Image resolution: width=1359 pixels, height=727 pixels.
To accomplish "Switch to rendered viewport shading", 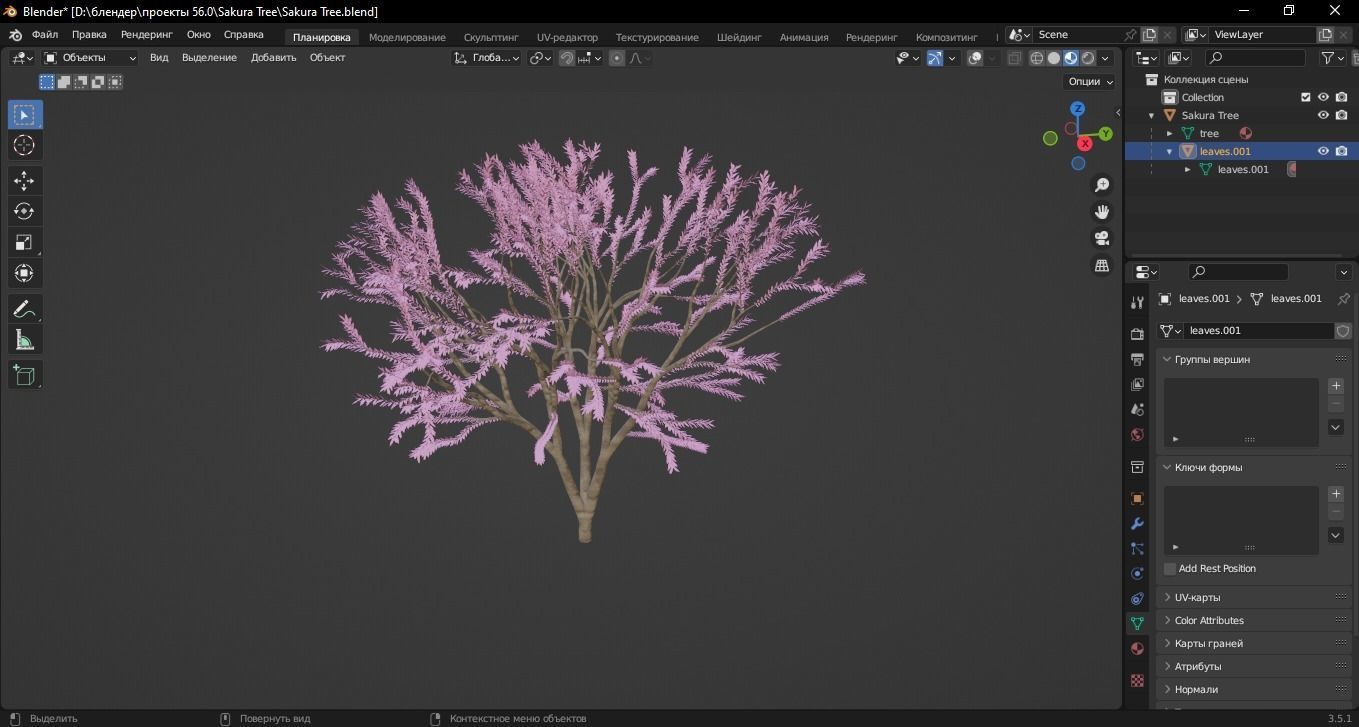I will (x=1088, y=58).
